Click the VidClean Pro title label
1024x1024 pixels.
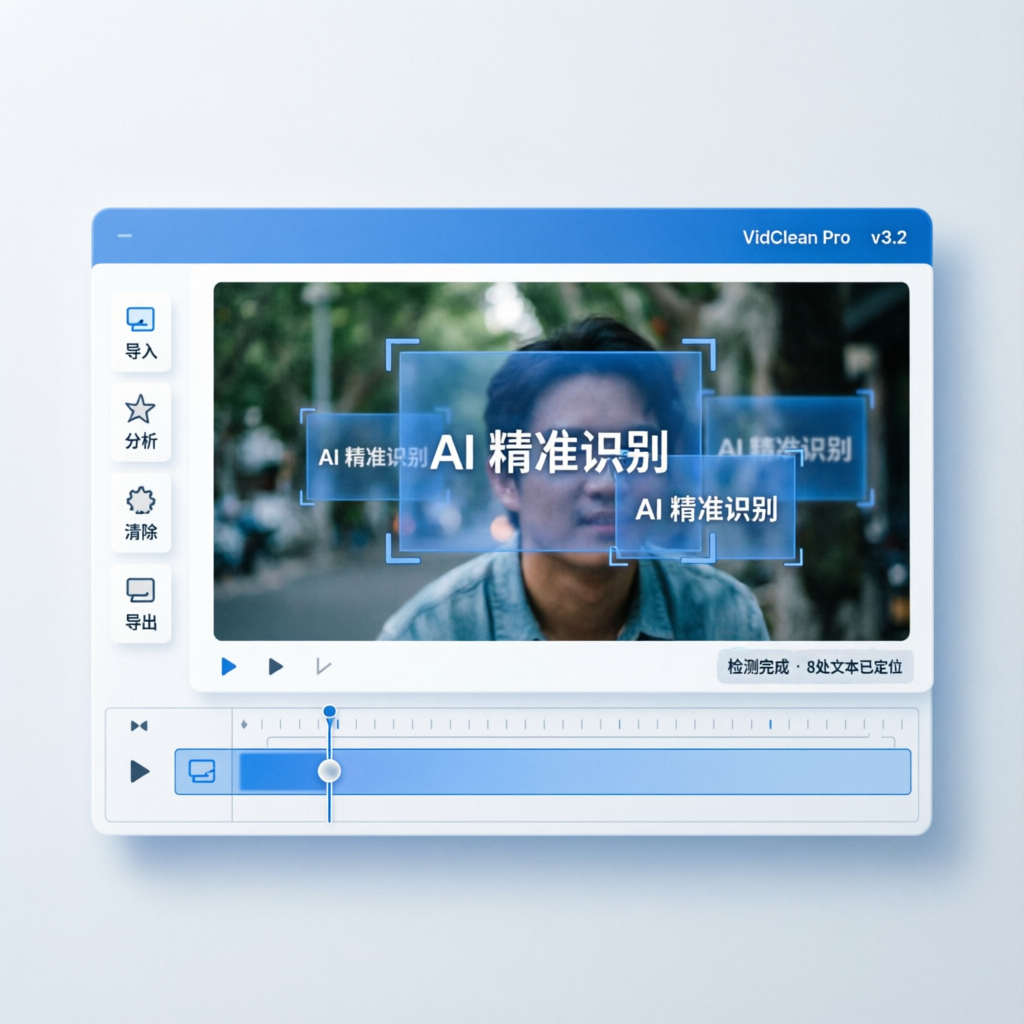pyautogui.click(x=795, y=237)
